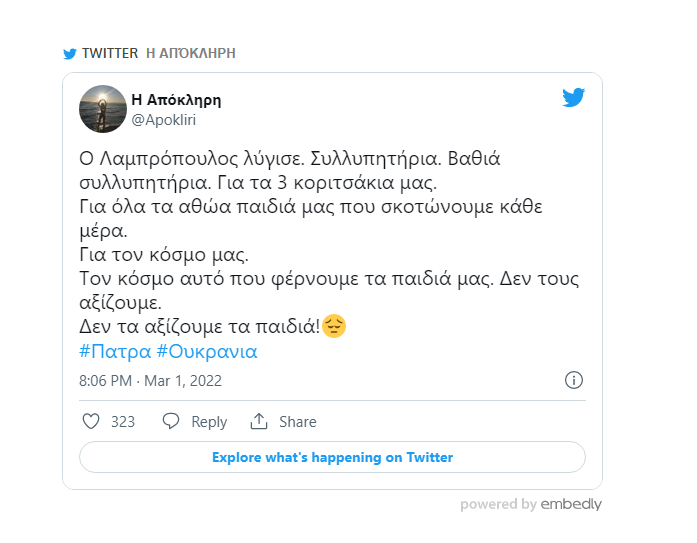Click the small Twitter bird beside TWITTER header

point(70,54)
